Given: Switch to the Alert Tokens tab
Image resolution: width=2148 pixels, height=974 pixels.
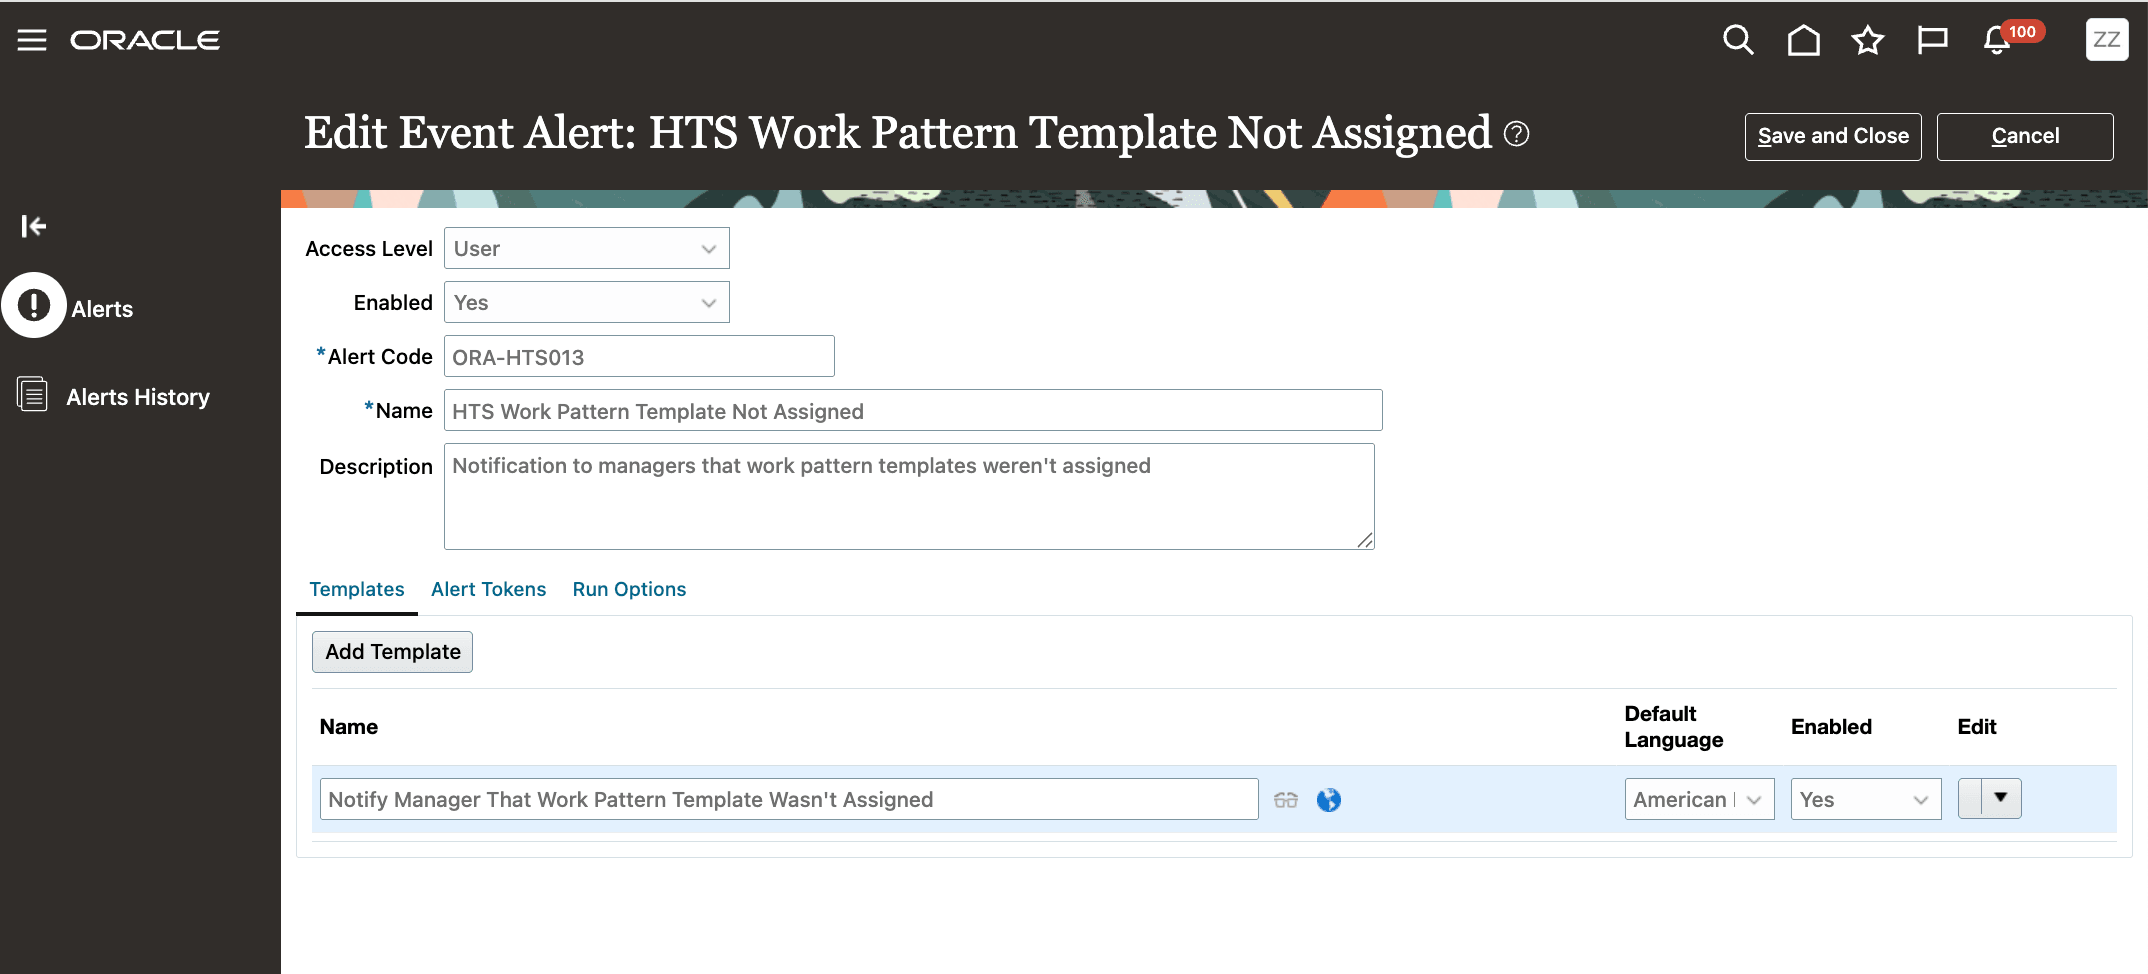Looking at the screenshot, I should tap(488, 589).
